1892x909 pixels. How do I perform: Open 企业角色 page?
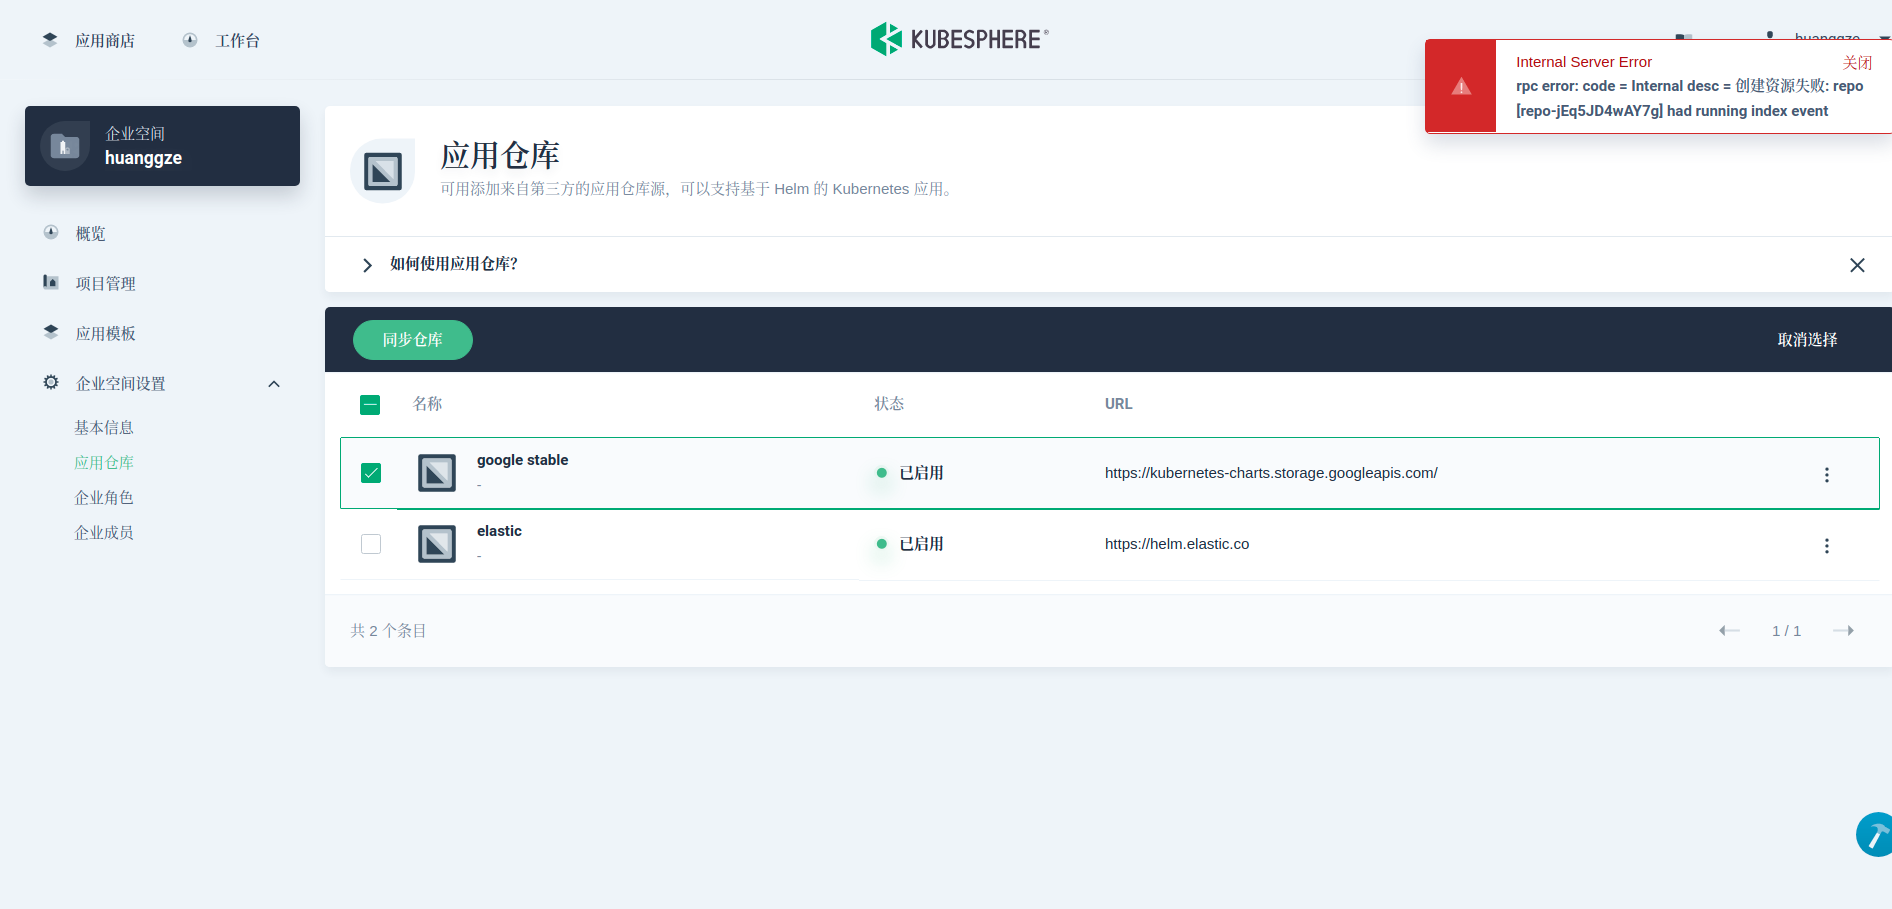104,497
